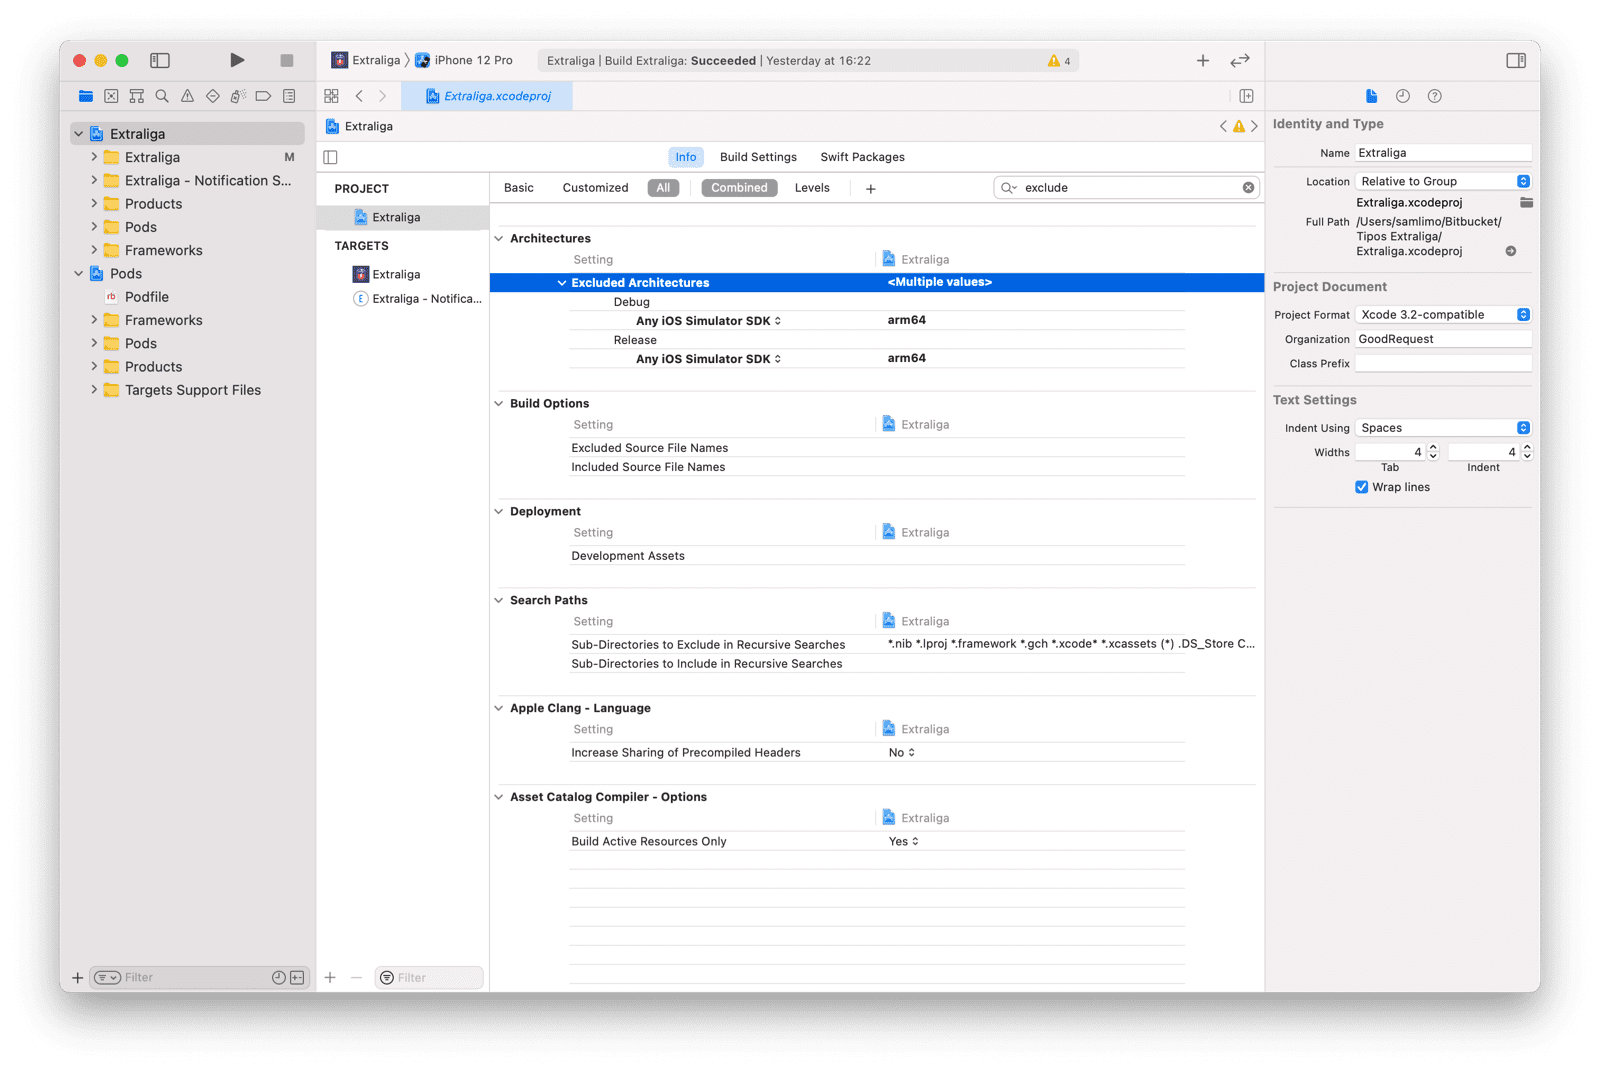Open the Find navigator magnifier icon

[x=162, y=96]
